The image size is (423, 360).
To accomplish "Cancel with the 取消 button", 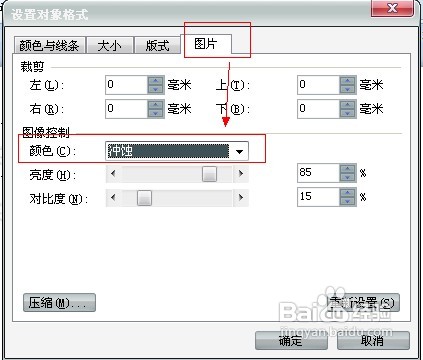I will pos(373,341).
